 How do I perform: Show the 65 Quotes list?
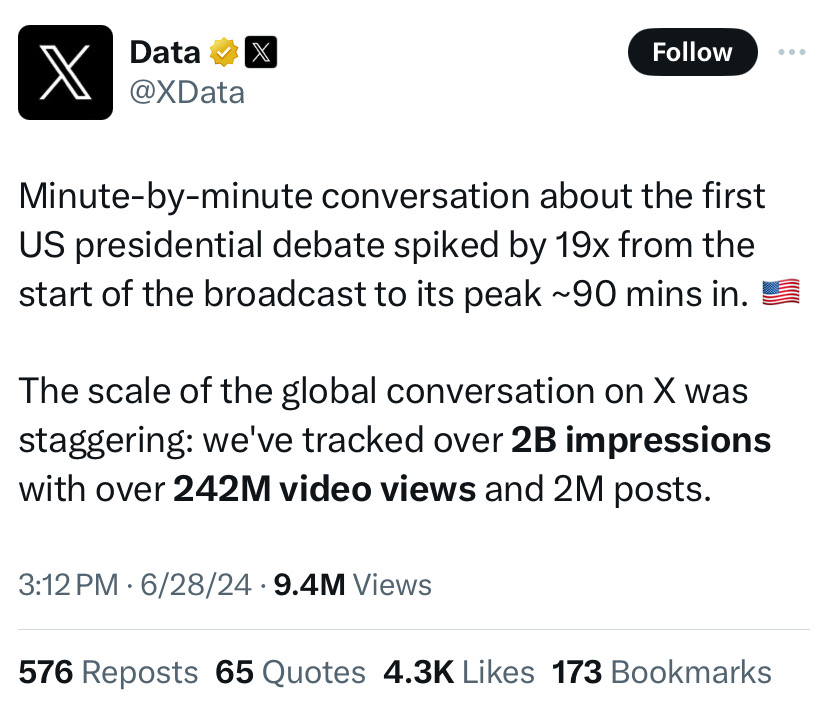(290, 672)
